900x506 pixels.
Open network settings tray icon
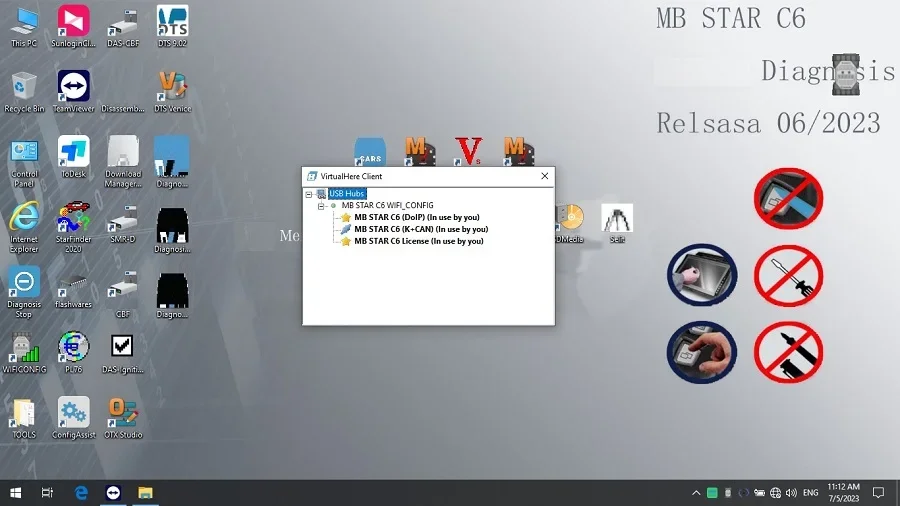(x=775, y=493)
